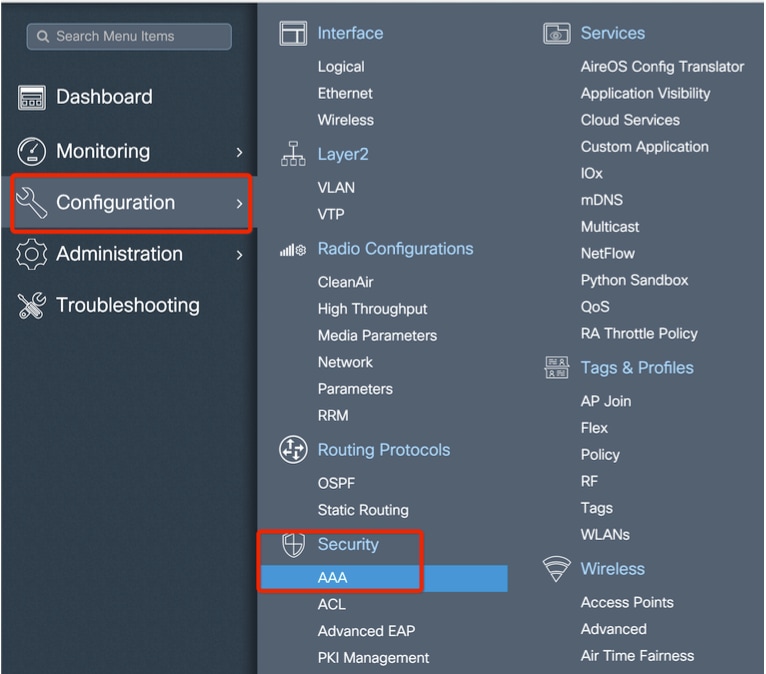Expand the Monitoring menu arrow
The width and height of the screenshot is (766, 674).
click(x=239, y=152)
